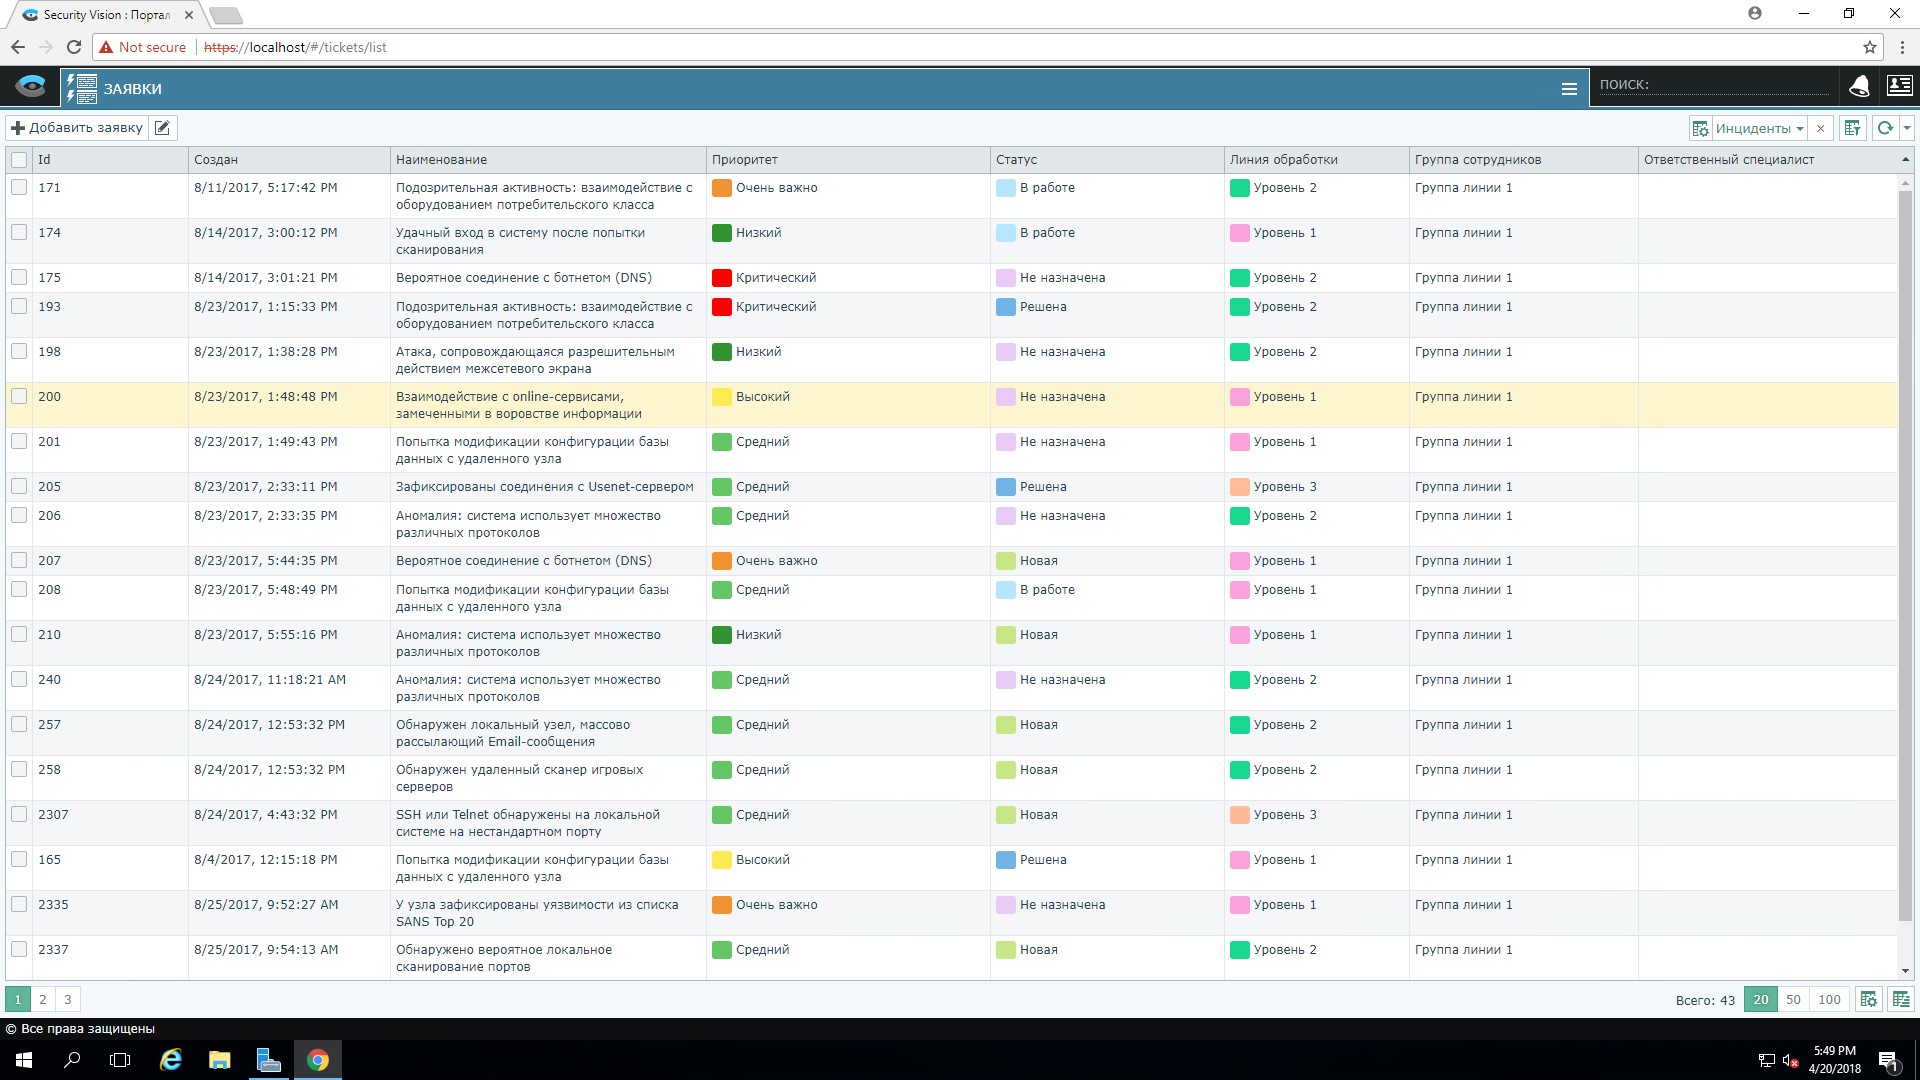Open the refresh options dropdown arrow
Viewport: 1920px width, 1080px height.
coord(1907,128)
